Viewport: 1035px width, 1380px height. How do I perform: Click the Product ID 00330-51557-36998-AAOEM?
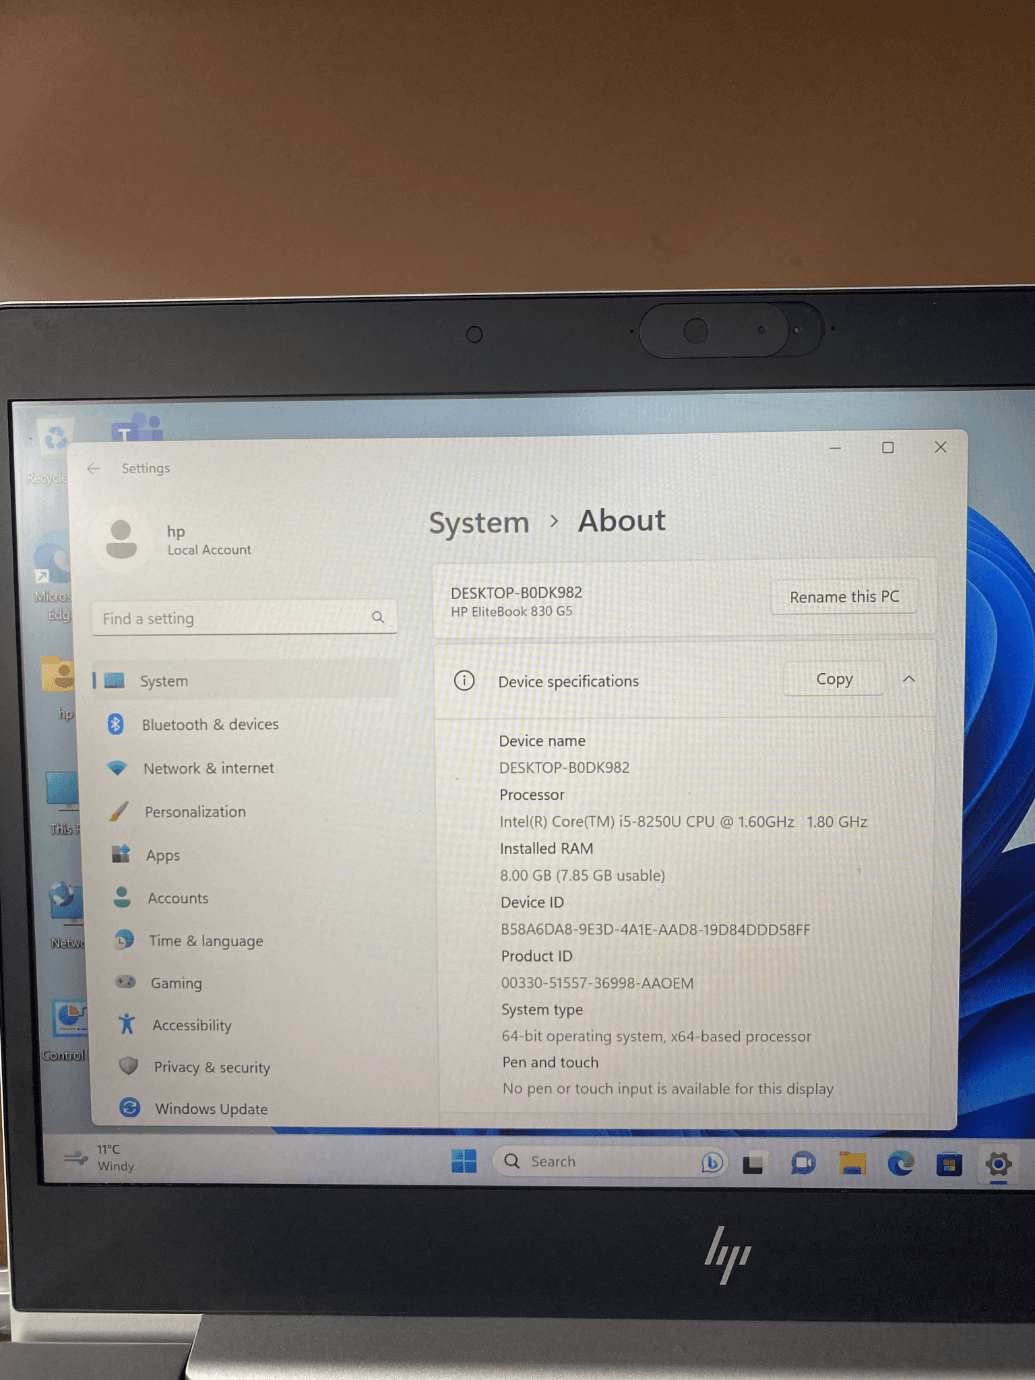point(597,983)
